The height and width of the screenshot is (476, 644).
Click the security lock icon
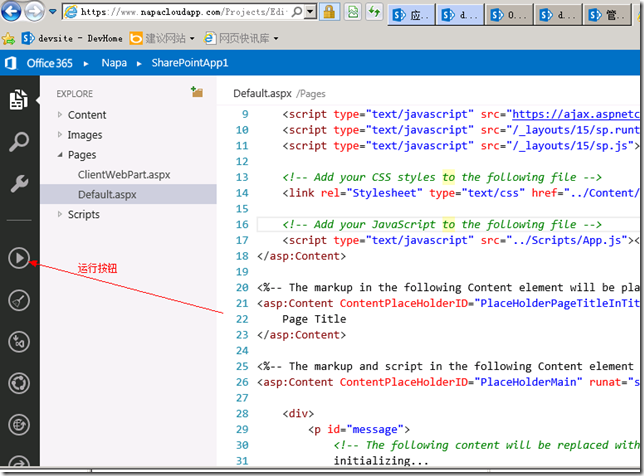coord(329,12)
